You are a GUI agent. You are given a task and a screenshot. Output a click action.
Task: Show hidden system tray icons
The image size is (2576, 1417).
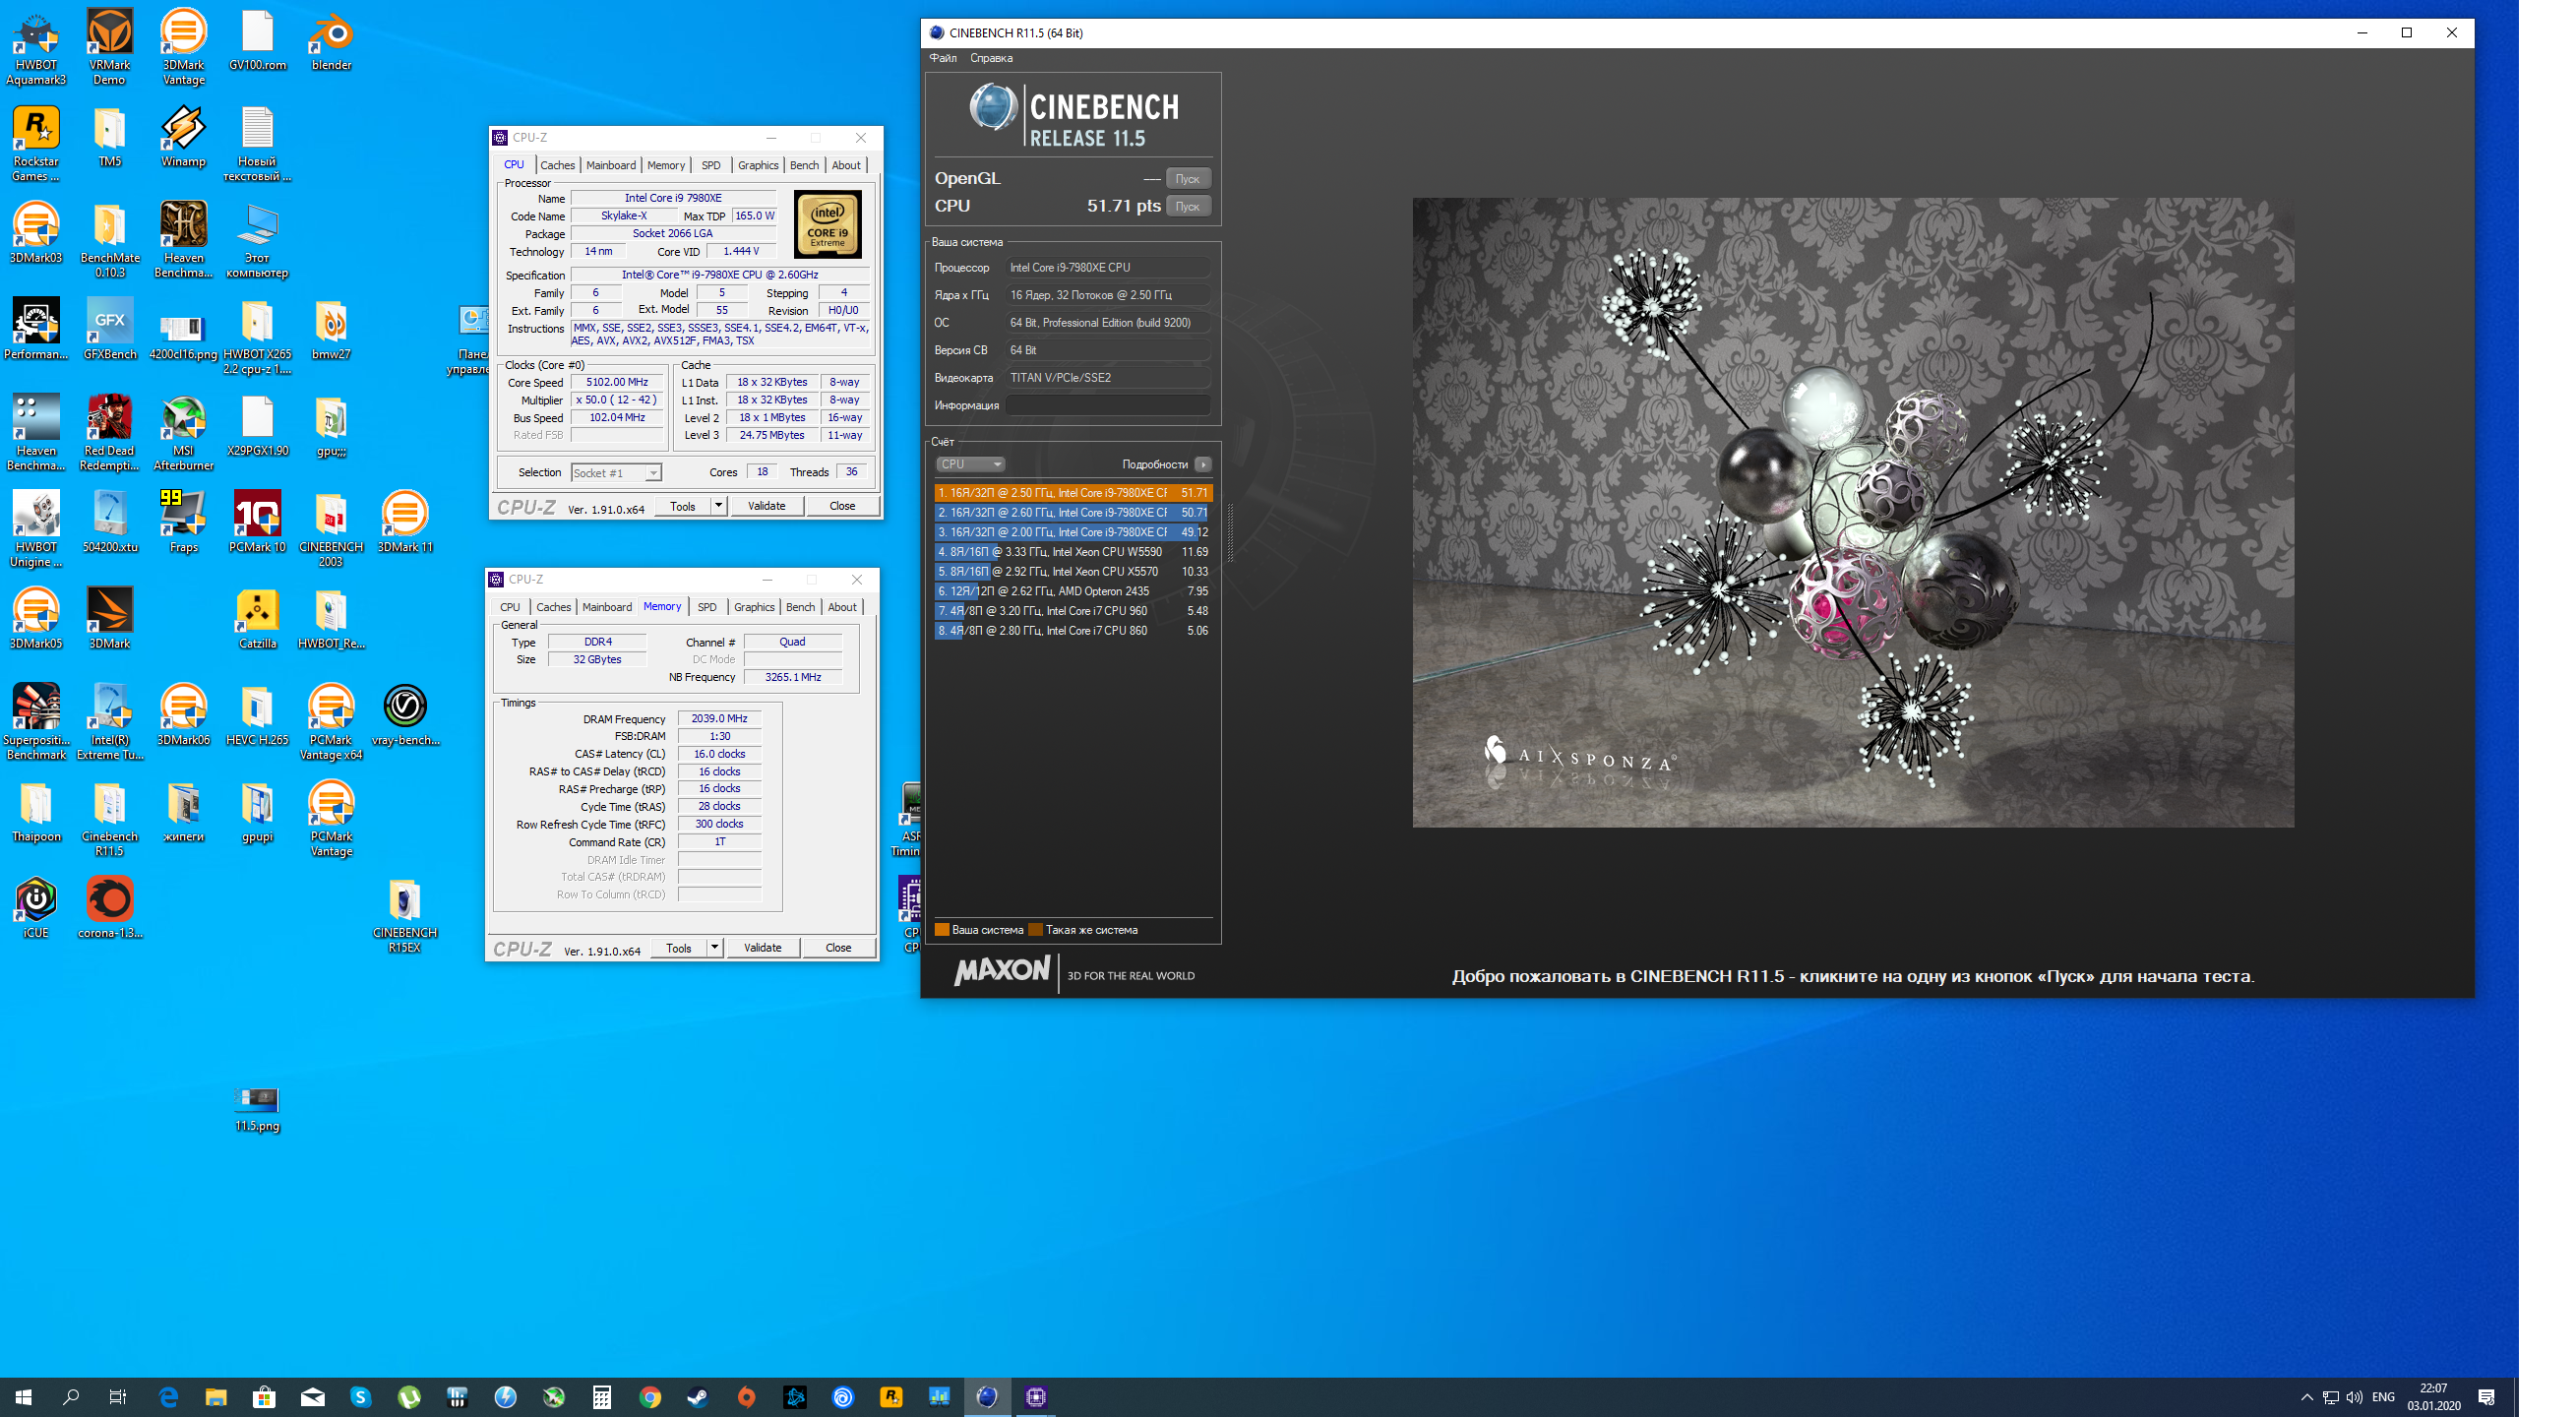click(2306, 1397)
